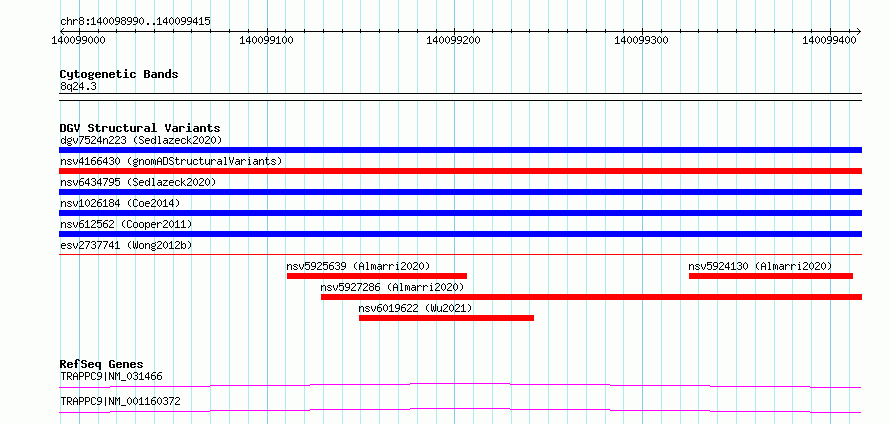Click the blue dgv7524n223 variant bar
890x424 pixels.
[460, 150]
